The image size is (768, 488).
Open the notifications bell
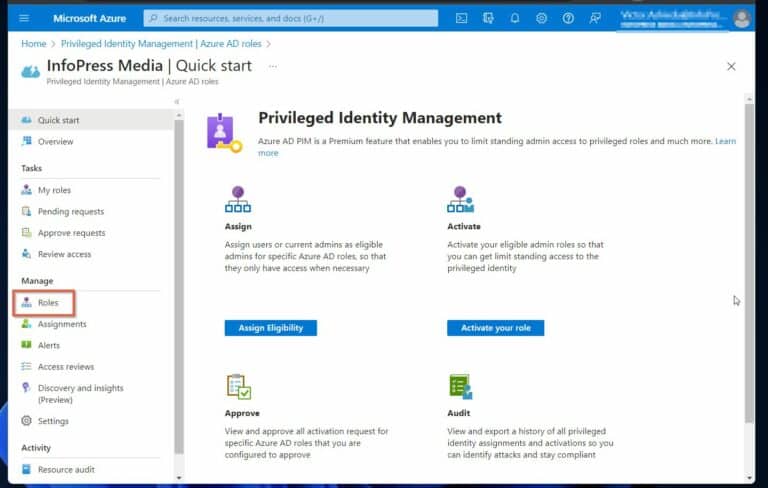(x=515, y=18)
